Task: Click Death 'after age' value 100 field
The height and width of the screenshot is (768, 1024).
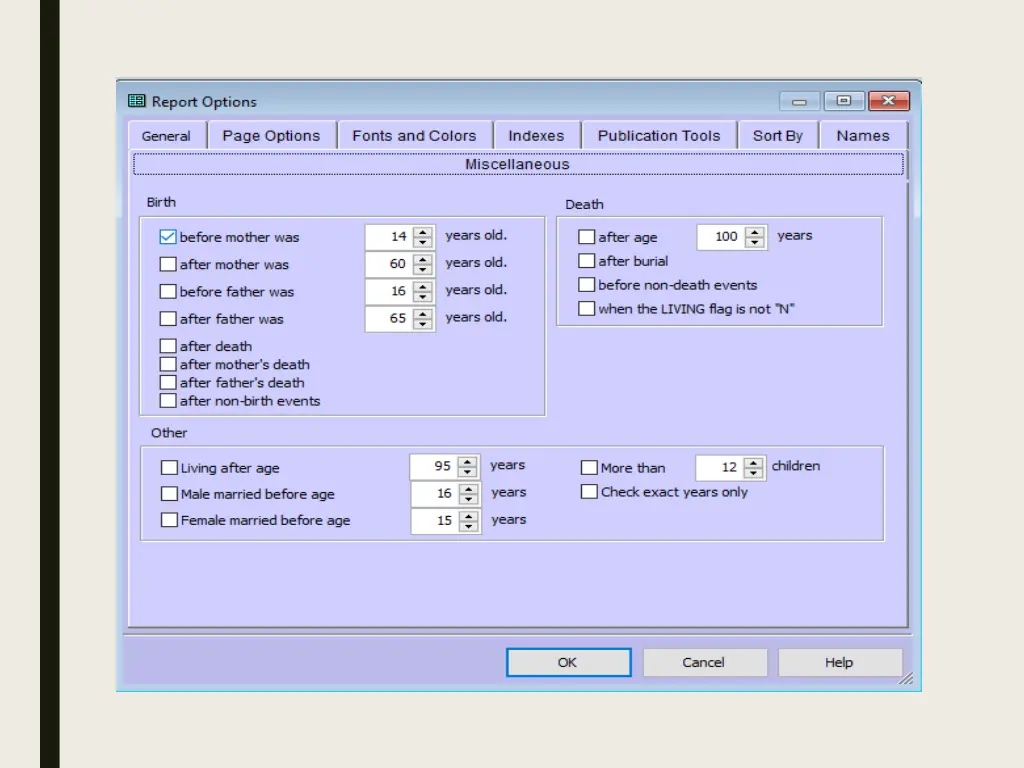Action: [x=721, y=236]
